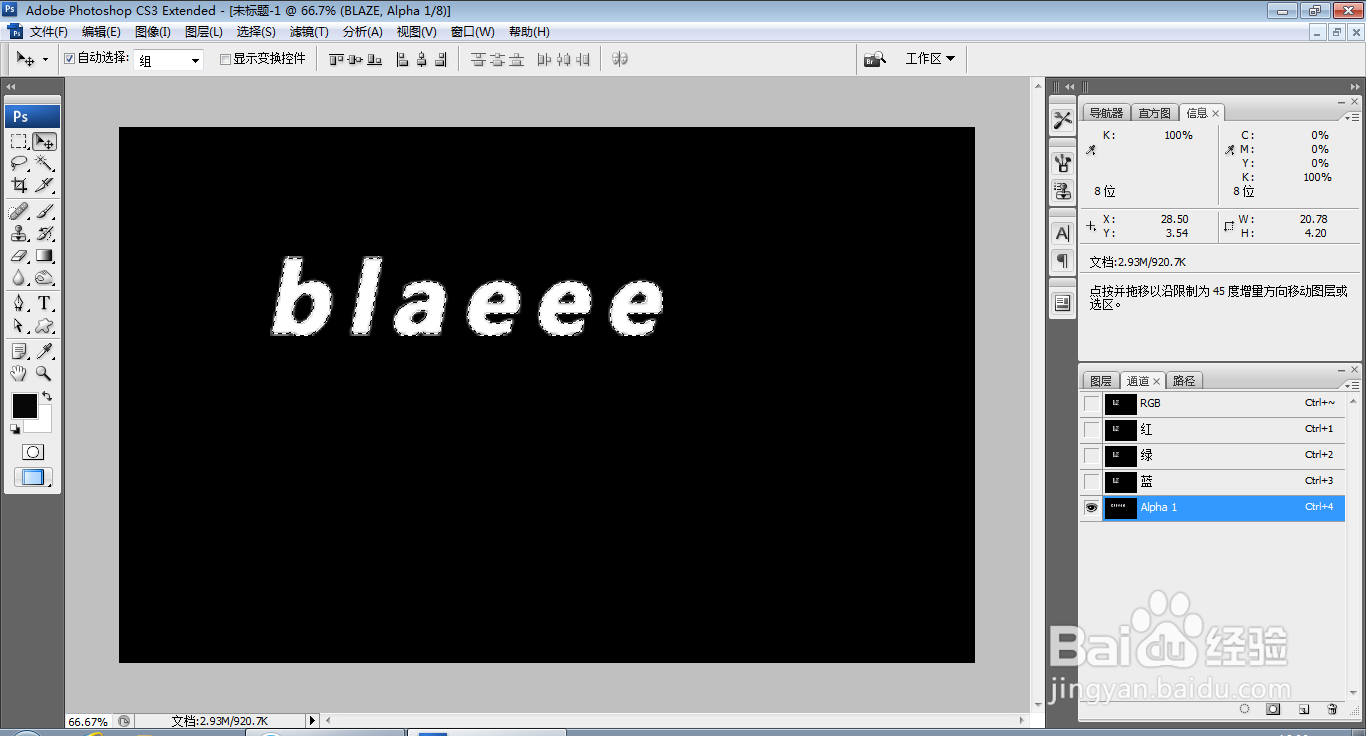1366x736 pixels.
Task: Align horizontal centers in options bar
Action: click(x=423, y=59)
